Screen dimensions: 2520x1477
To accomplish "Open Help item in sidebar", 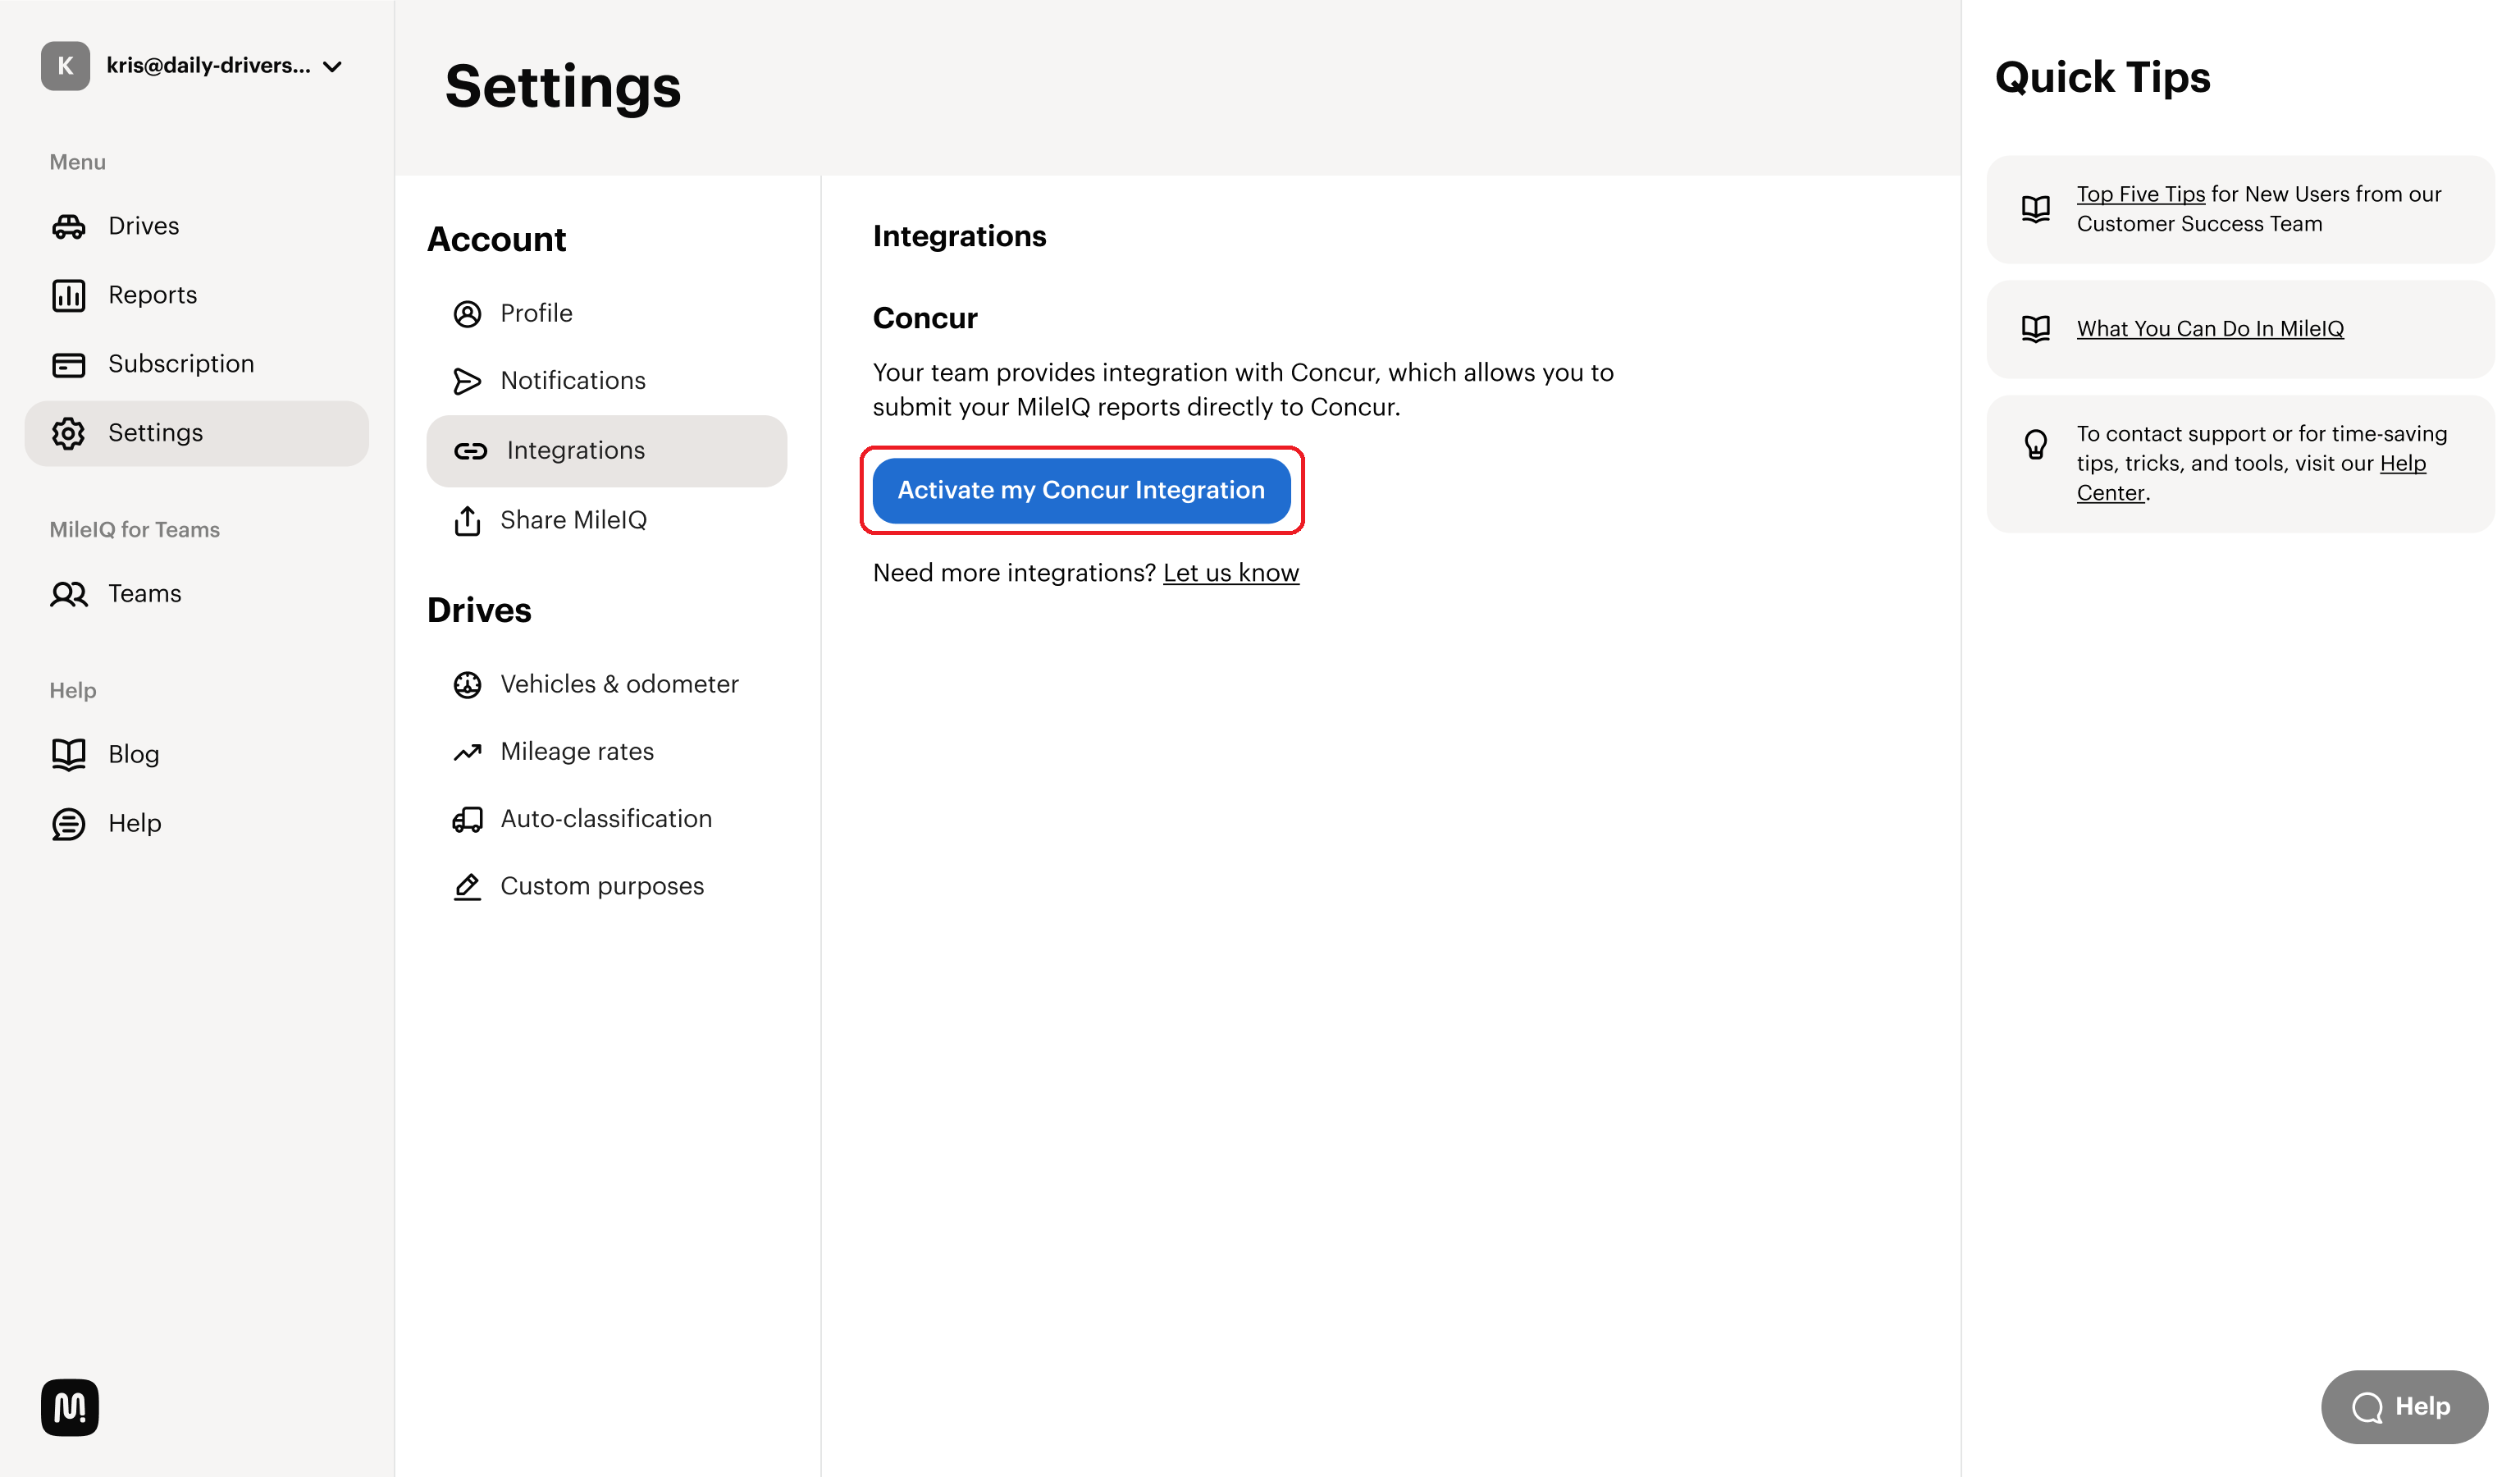I will pos(196,823).
